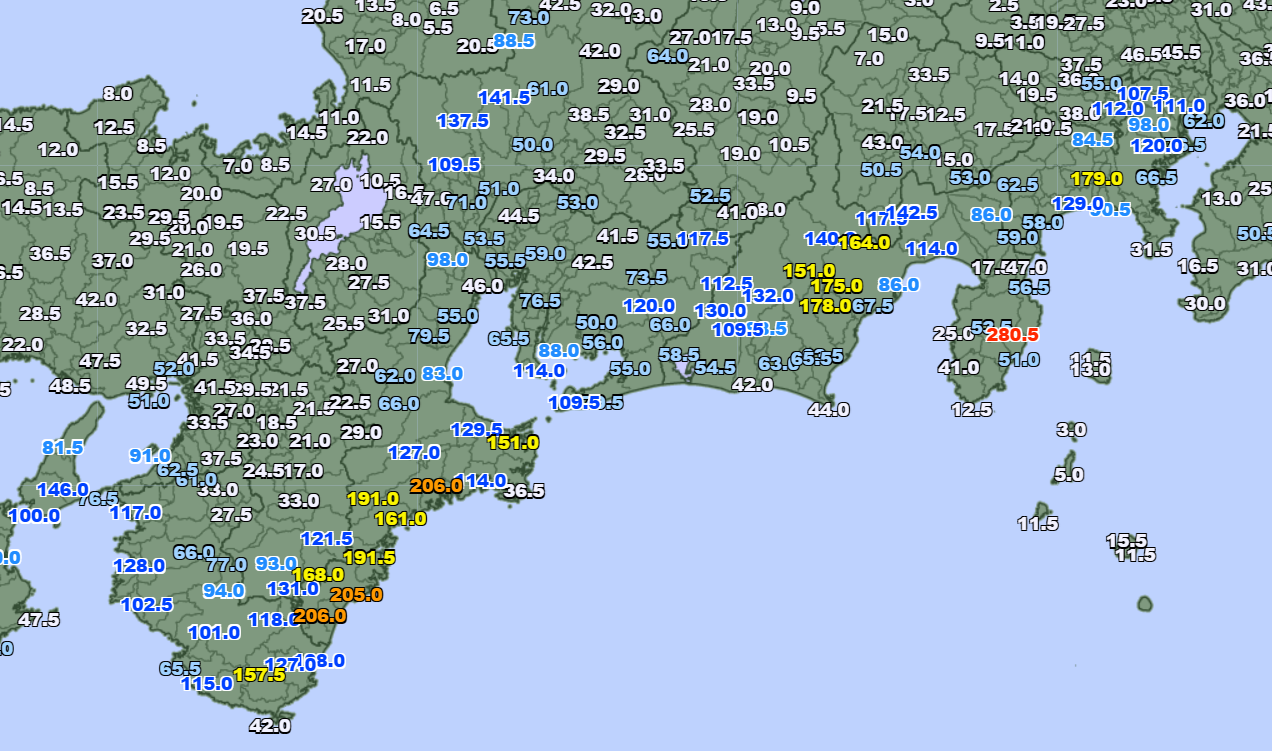Click the yellow 175.0 reading
This screenshot has width=1272, height=751.
[836, 286]
